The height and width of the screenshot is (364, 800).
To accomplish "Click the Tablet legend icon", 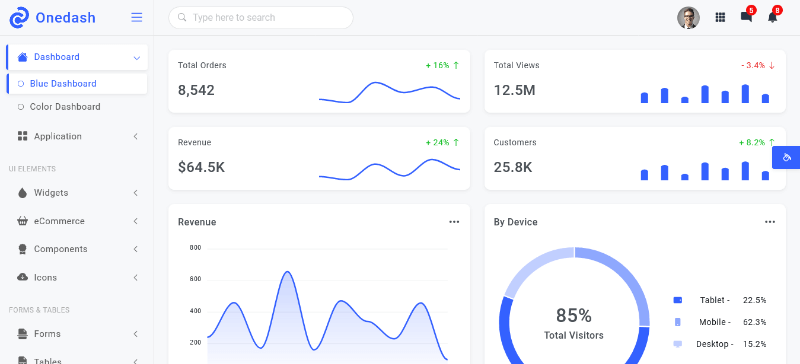I will pos(677,300).
